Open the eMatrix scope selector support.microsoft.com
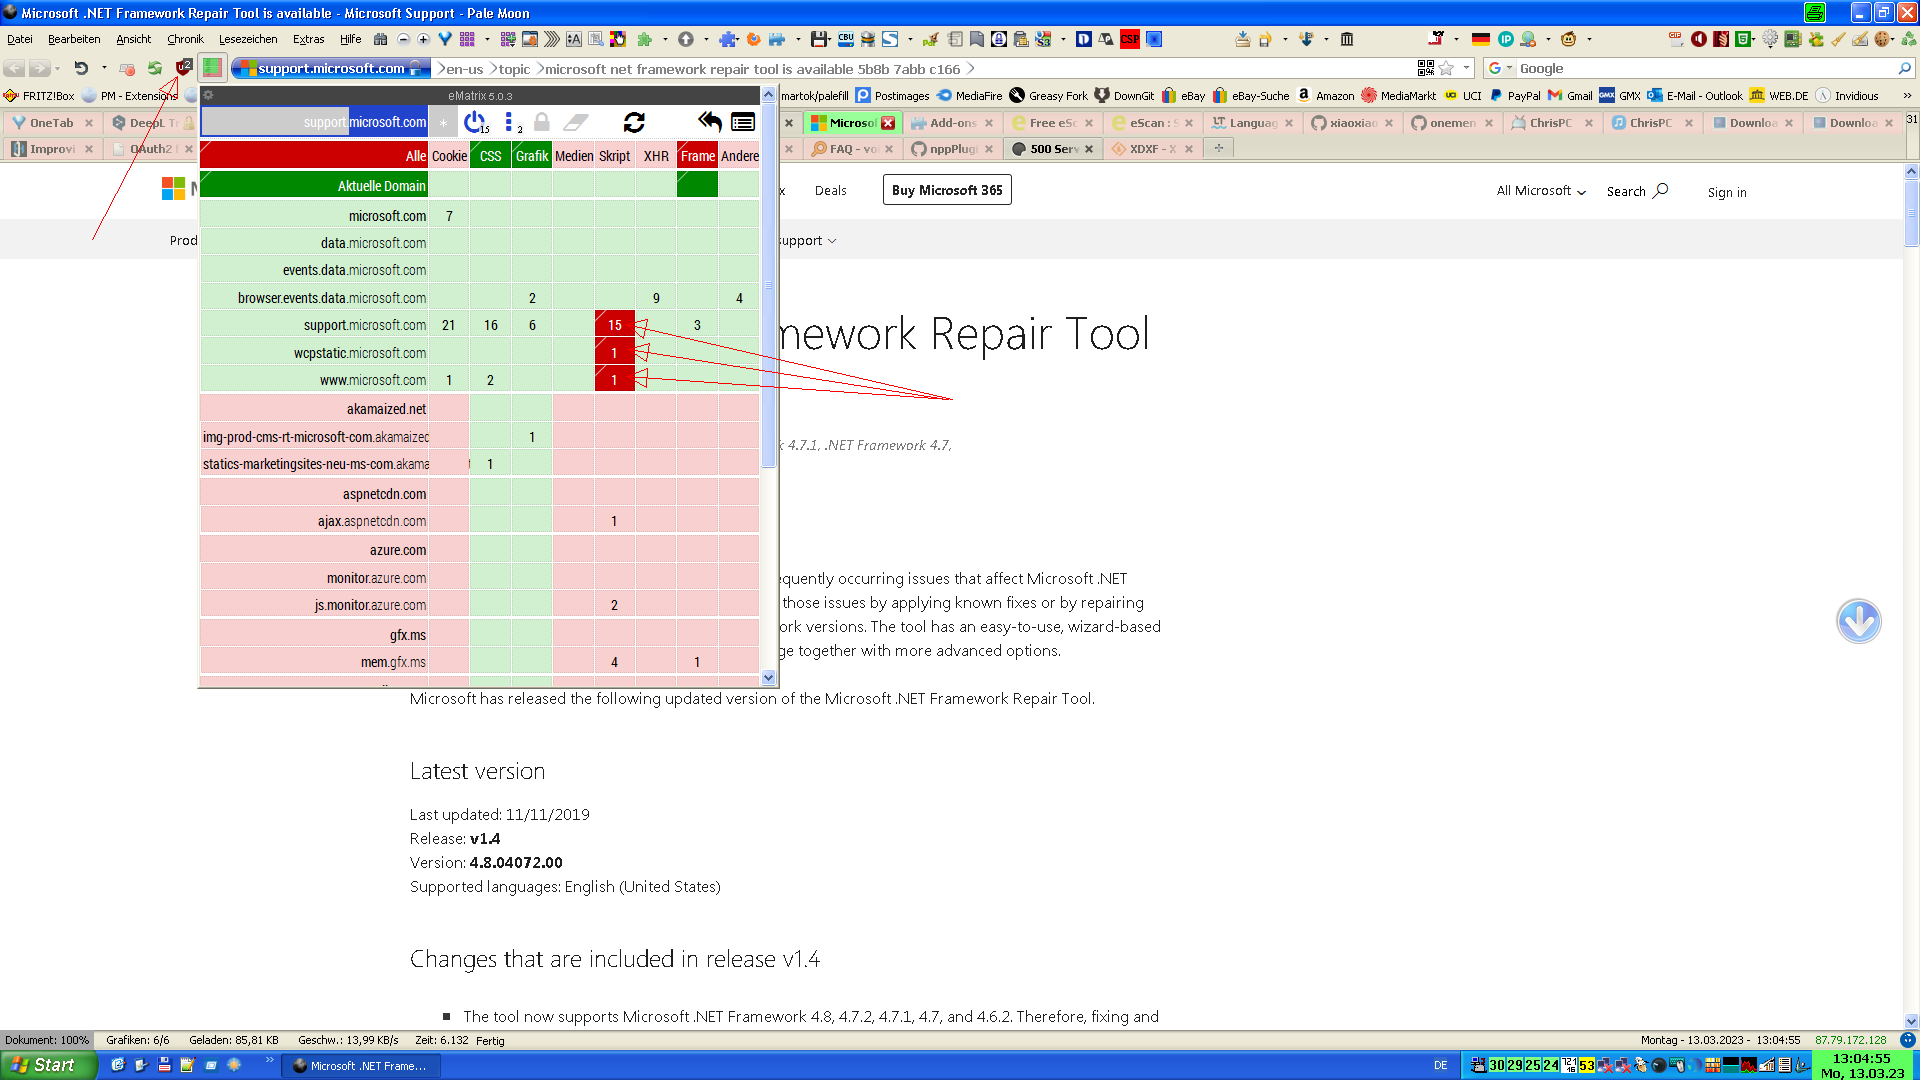Viewport: 1920px width, 1080px height. coord(314,122)
